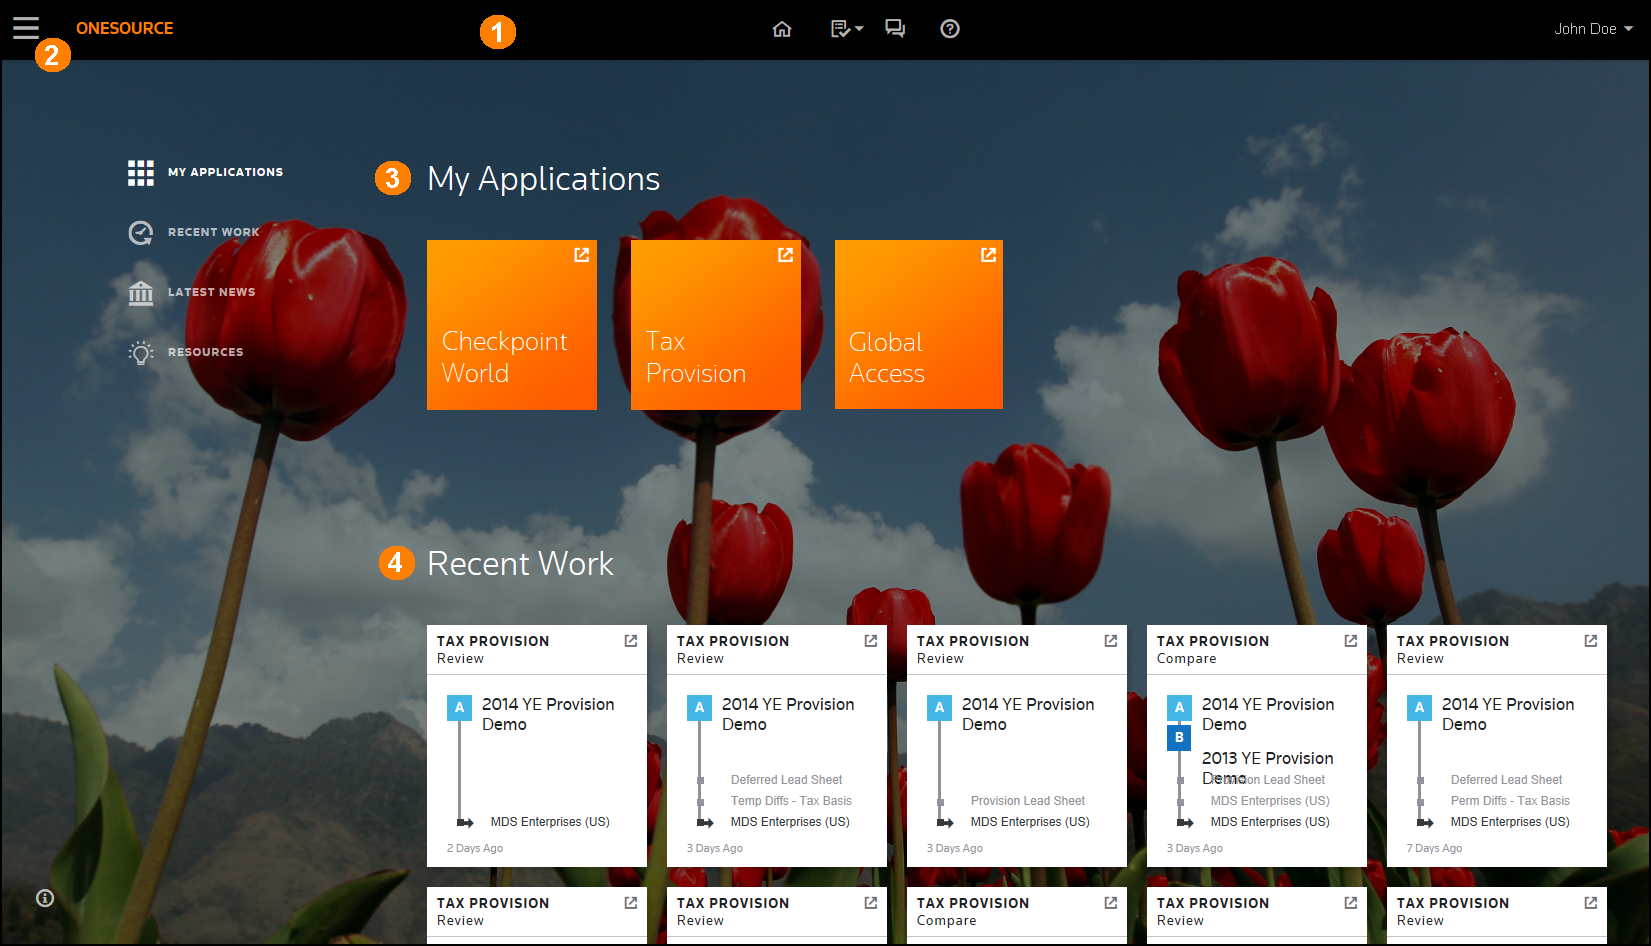Viewport: 1651px width, 946px height.
Task: Click the Latest News building icon
Action: pos(141,293)
